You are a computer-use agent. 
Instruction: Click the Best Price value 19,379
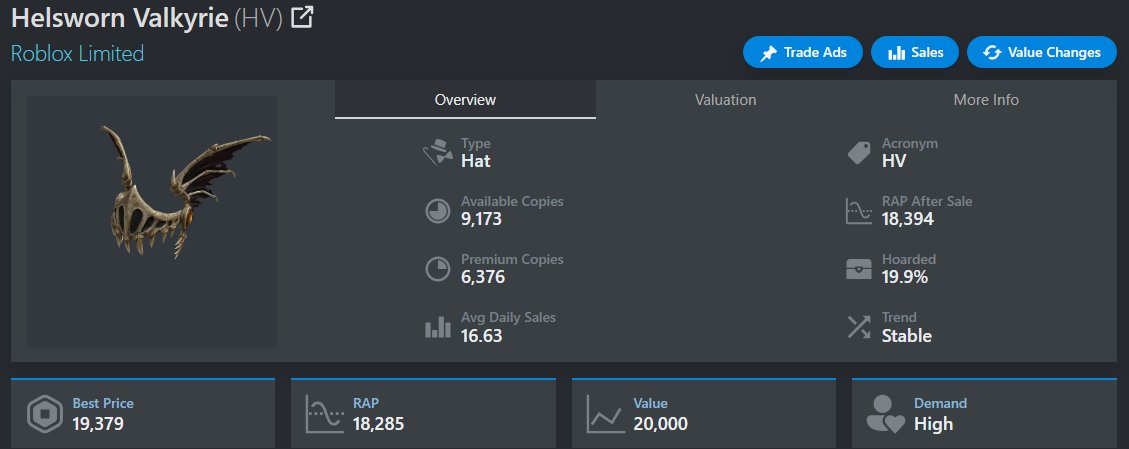point(98,424)
